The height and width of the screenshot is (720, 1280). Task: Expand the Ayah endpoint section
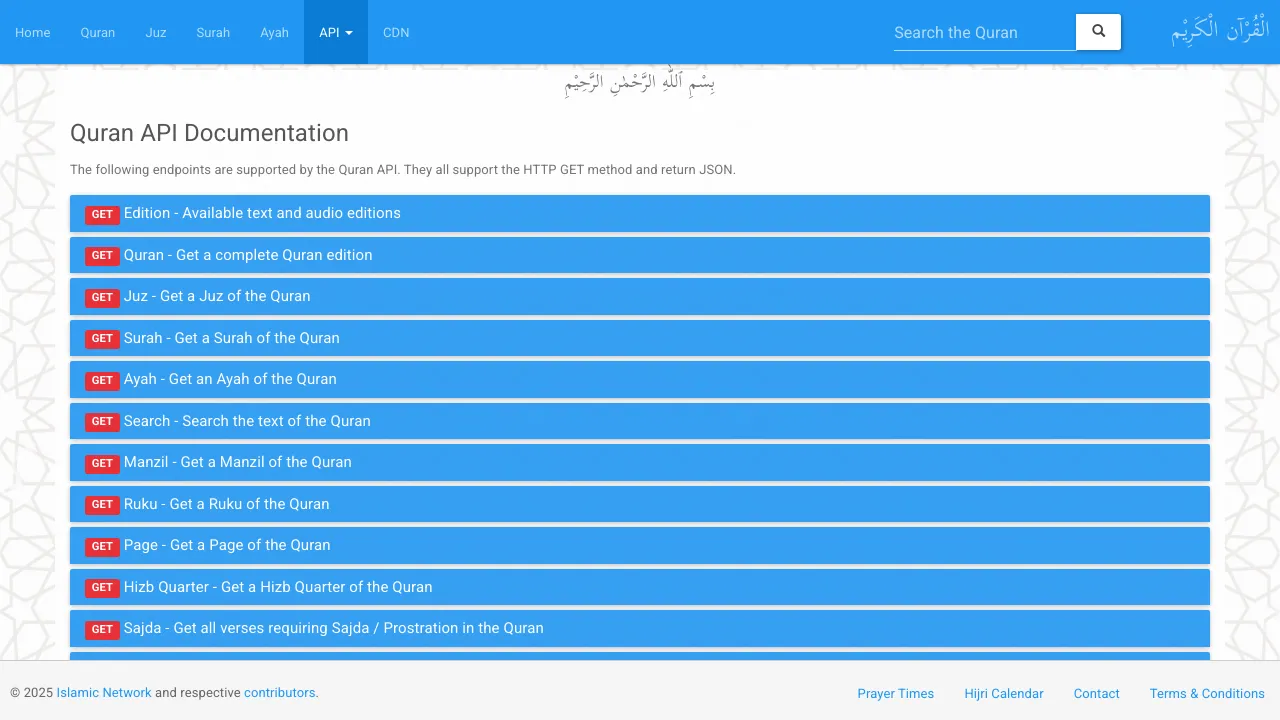tap(640, 379)
